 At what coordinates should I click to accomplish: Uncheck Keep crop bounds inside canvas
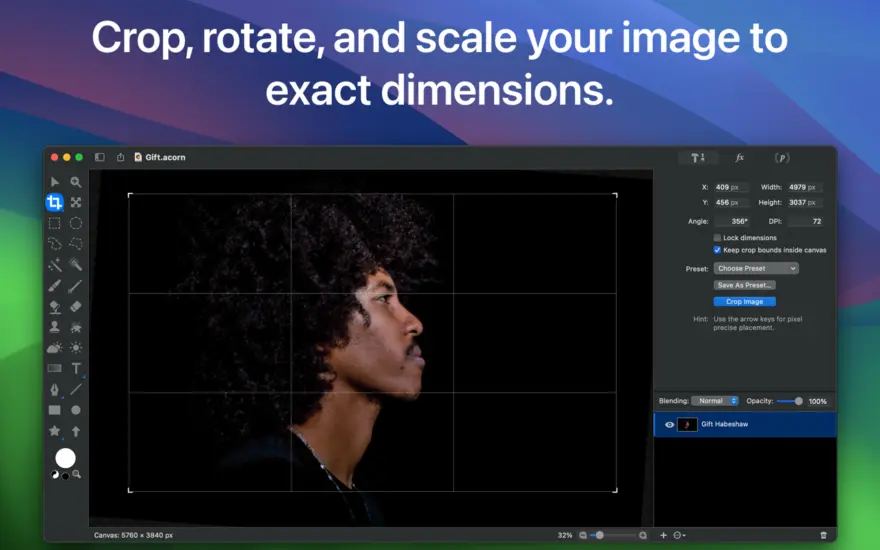pos(717,250)
